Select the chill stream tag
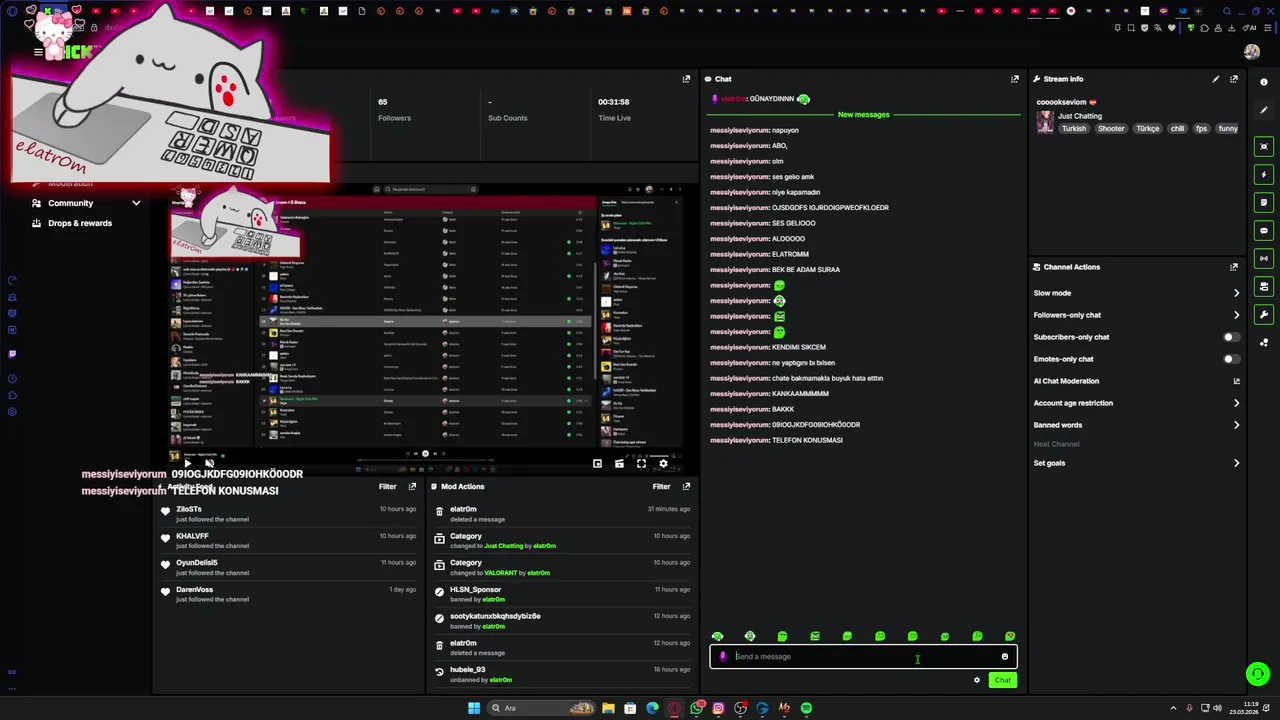1280x720 pixels. click(1177, 129)
